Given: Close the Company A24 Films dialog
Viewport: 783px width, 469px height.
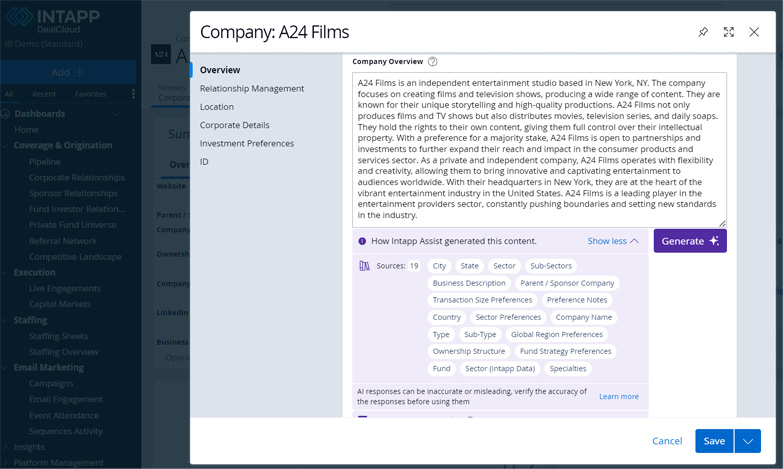Looking at the screenshot, I should tap(754, 32).
